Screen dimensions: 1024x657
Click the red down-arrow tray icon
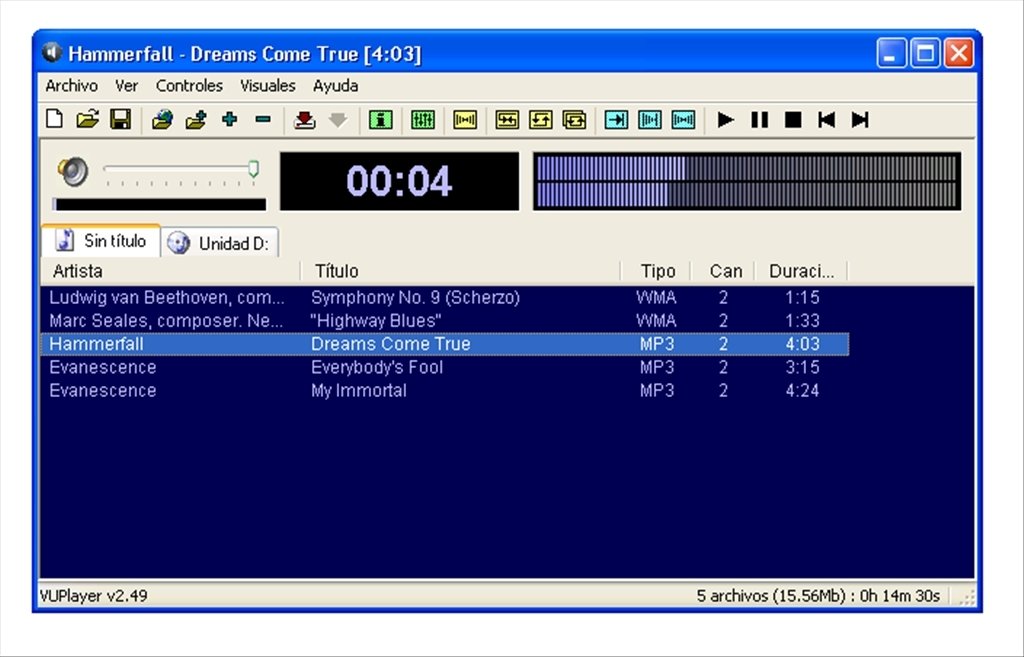(x=304, y=120)
